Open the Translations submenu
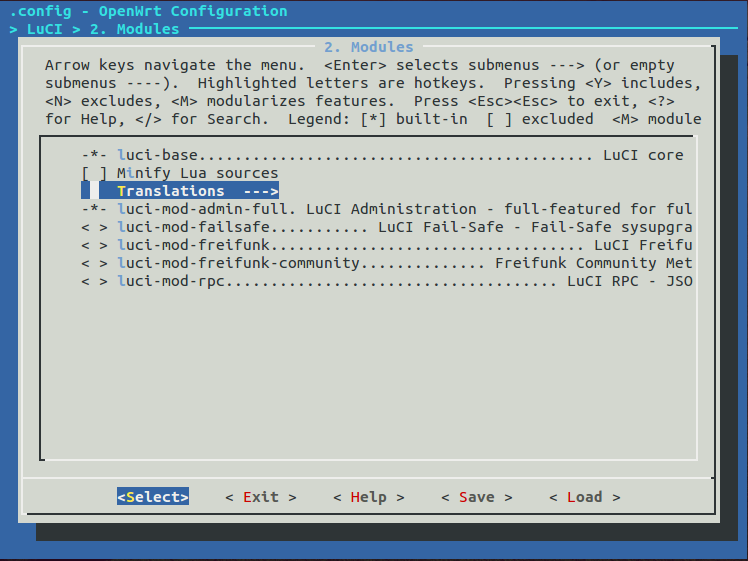This screenshot has height=561, width=748. 180,191
